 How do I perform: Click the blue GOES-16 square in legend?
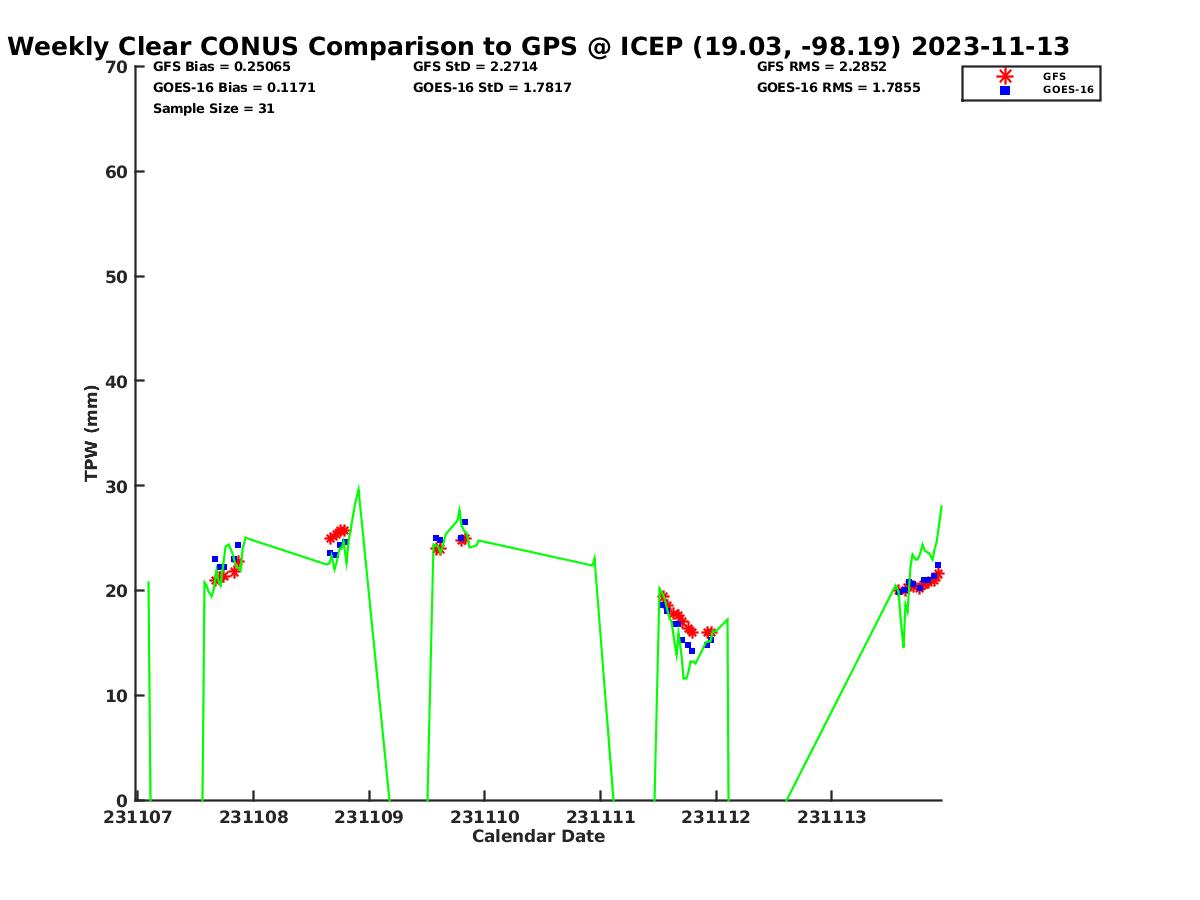tap(1004, 90)
